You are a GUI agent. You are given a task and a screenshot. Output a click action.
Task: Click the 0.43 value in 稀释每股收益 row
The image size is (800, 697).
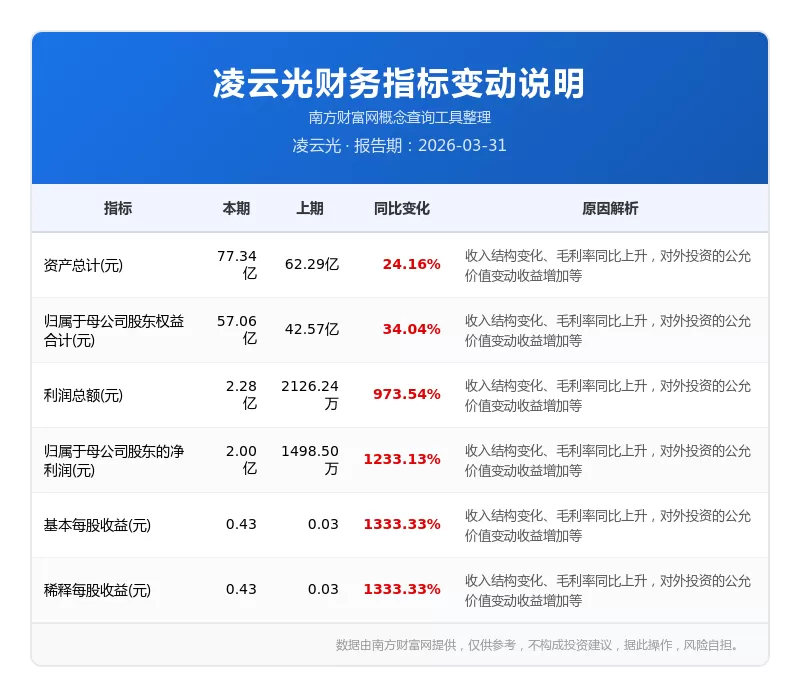(241, 589)
